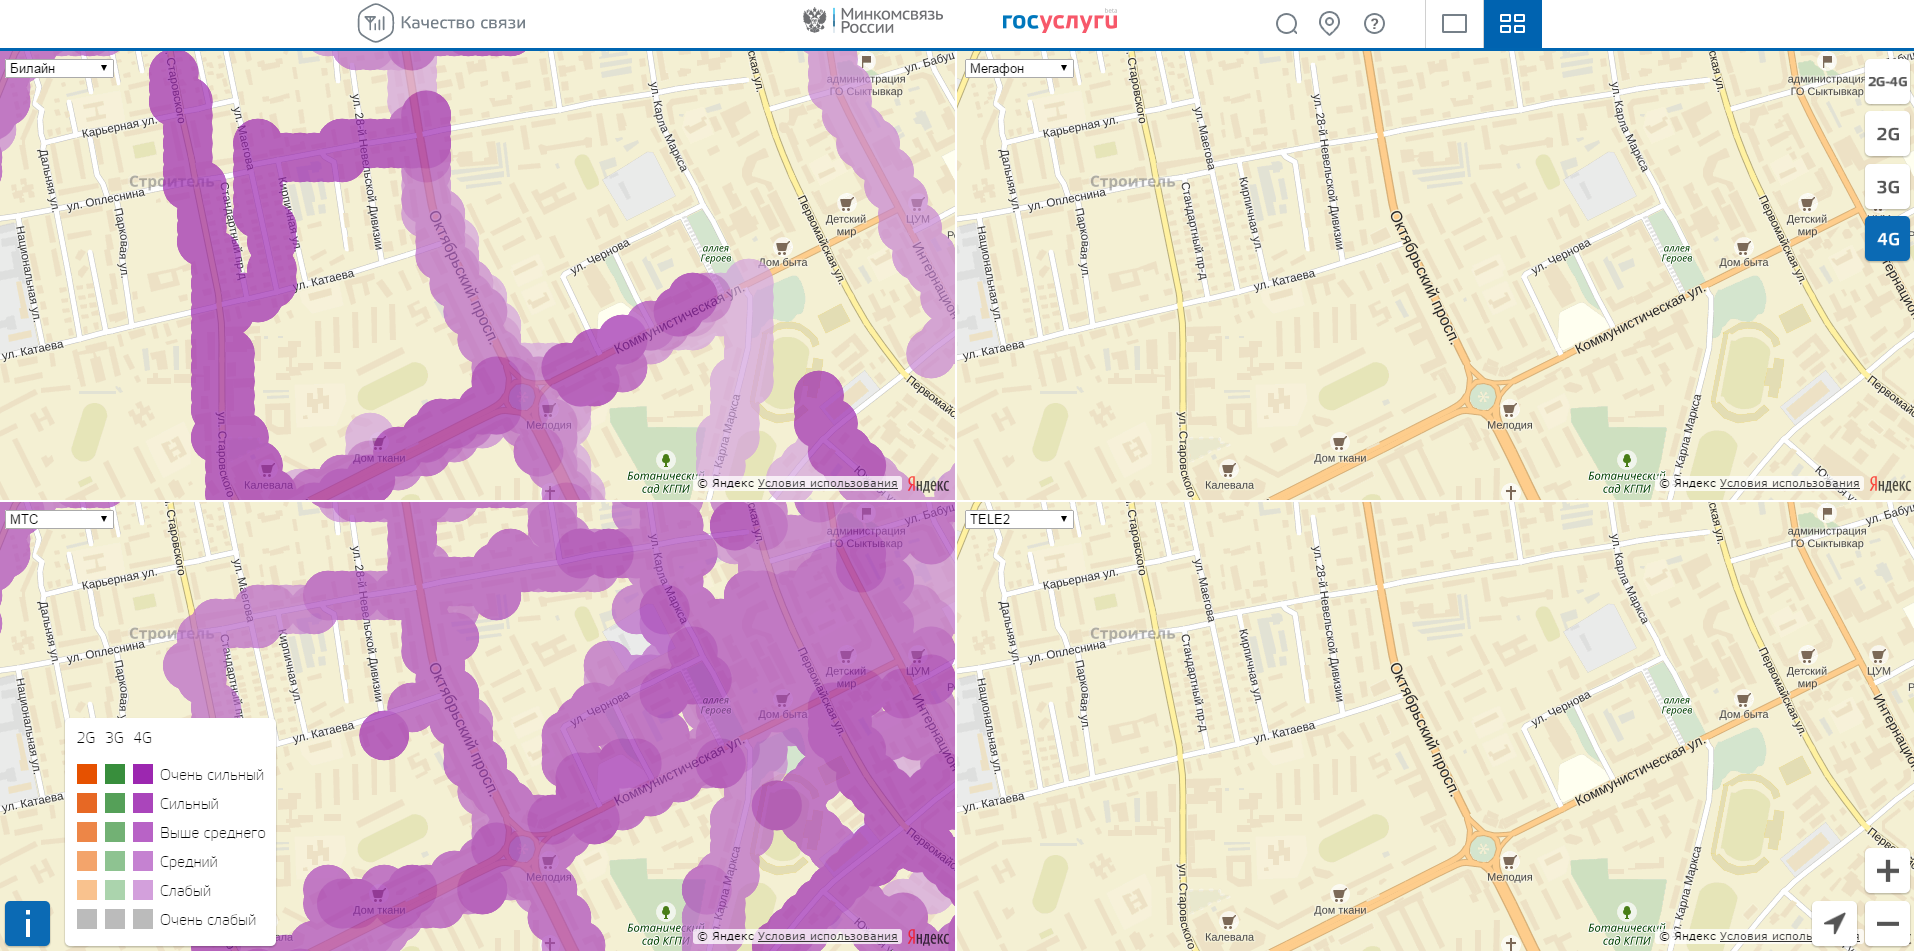Click Мелодия shop icon in Мегафон map
Viewport: 1914px width, 951px height.
1509,410
